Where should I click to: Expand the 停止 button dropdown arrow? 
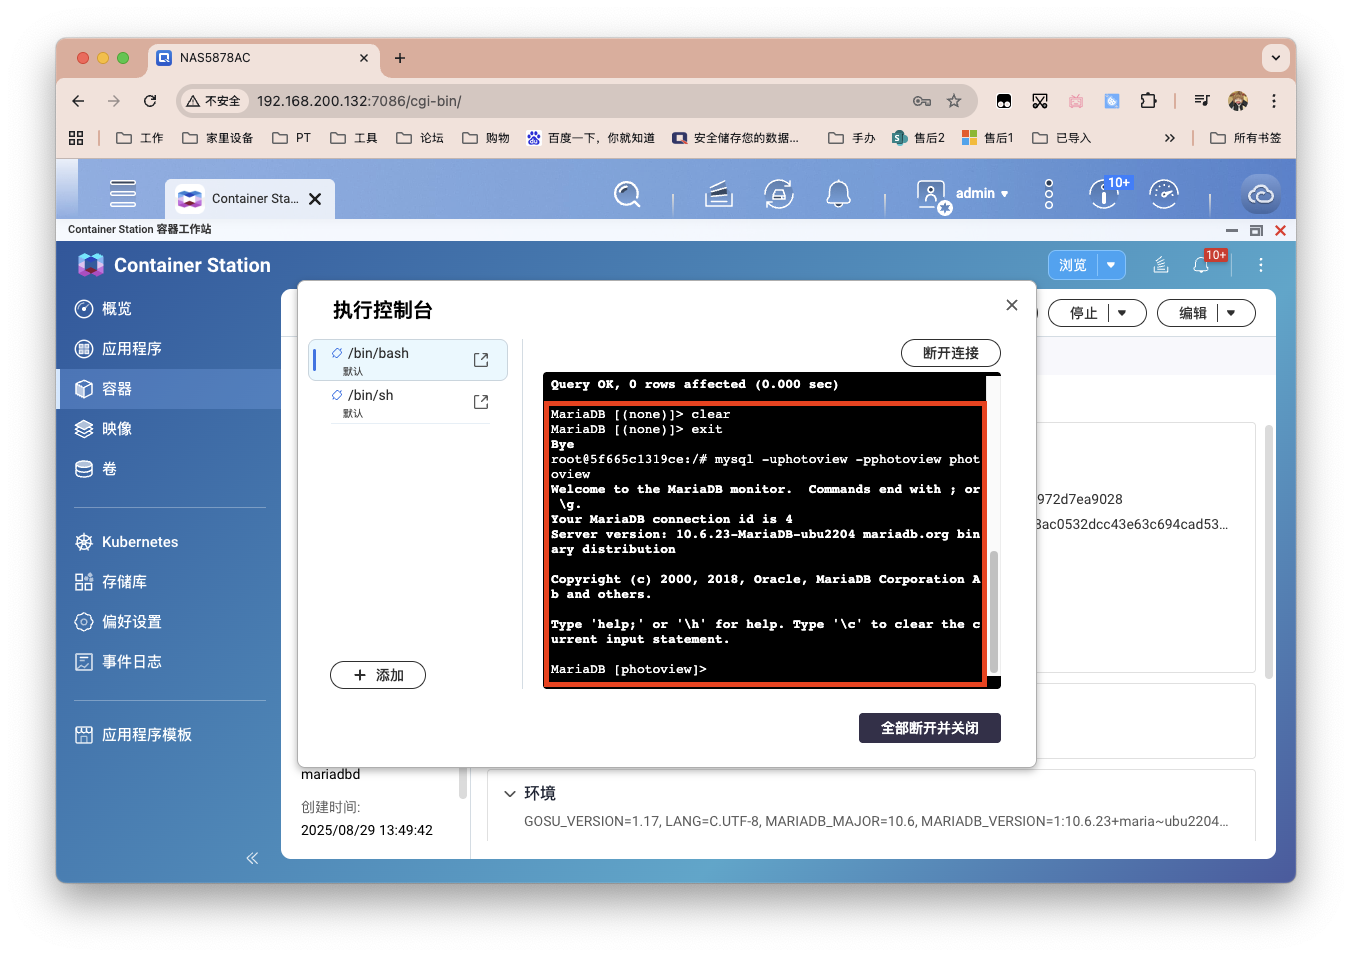(1123, 313)
